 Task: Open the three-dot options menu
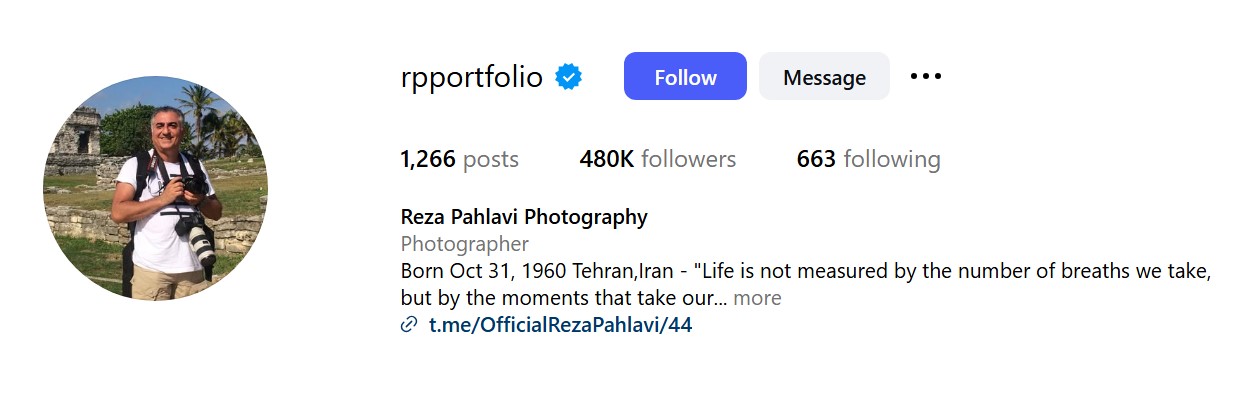click(926, 76)
